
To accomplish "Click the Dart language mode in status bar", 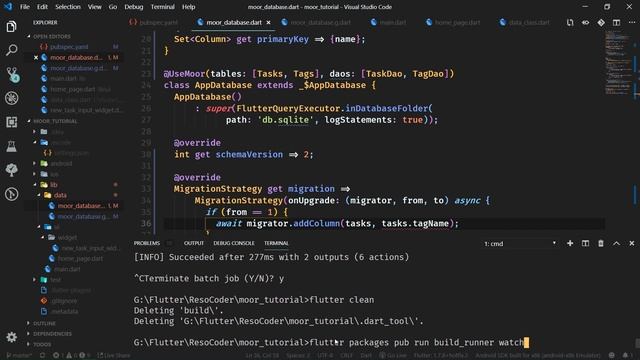I will click(x=366, y=355).
